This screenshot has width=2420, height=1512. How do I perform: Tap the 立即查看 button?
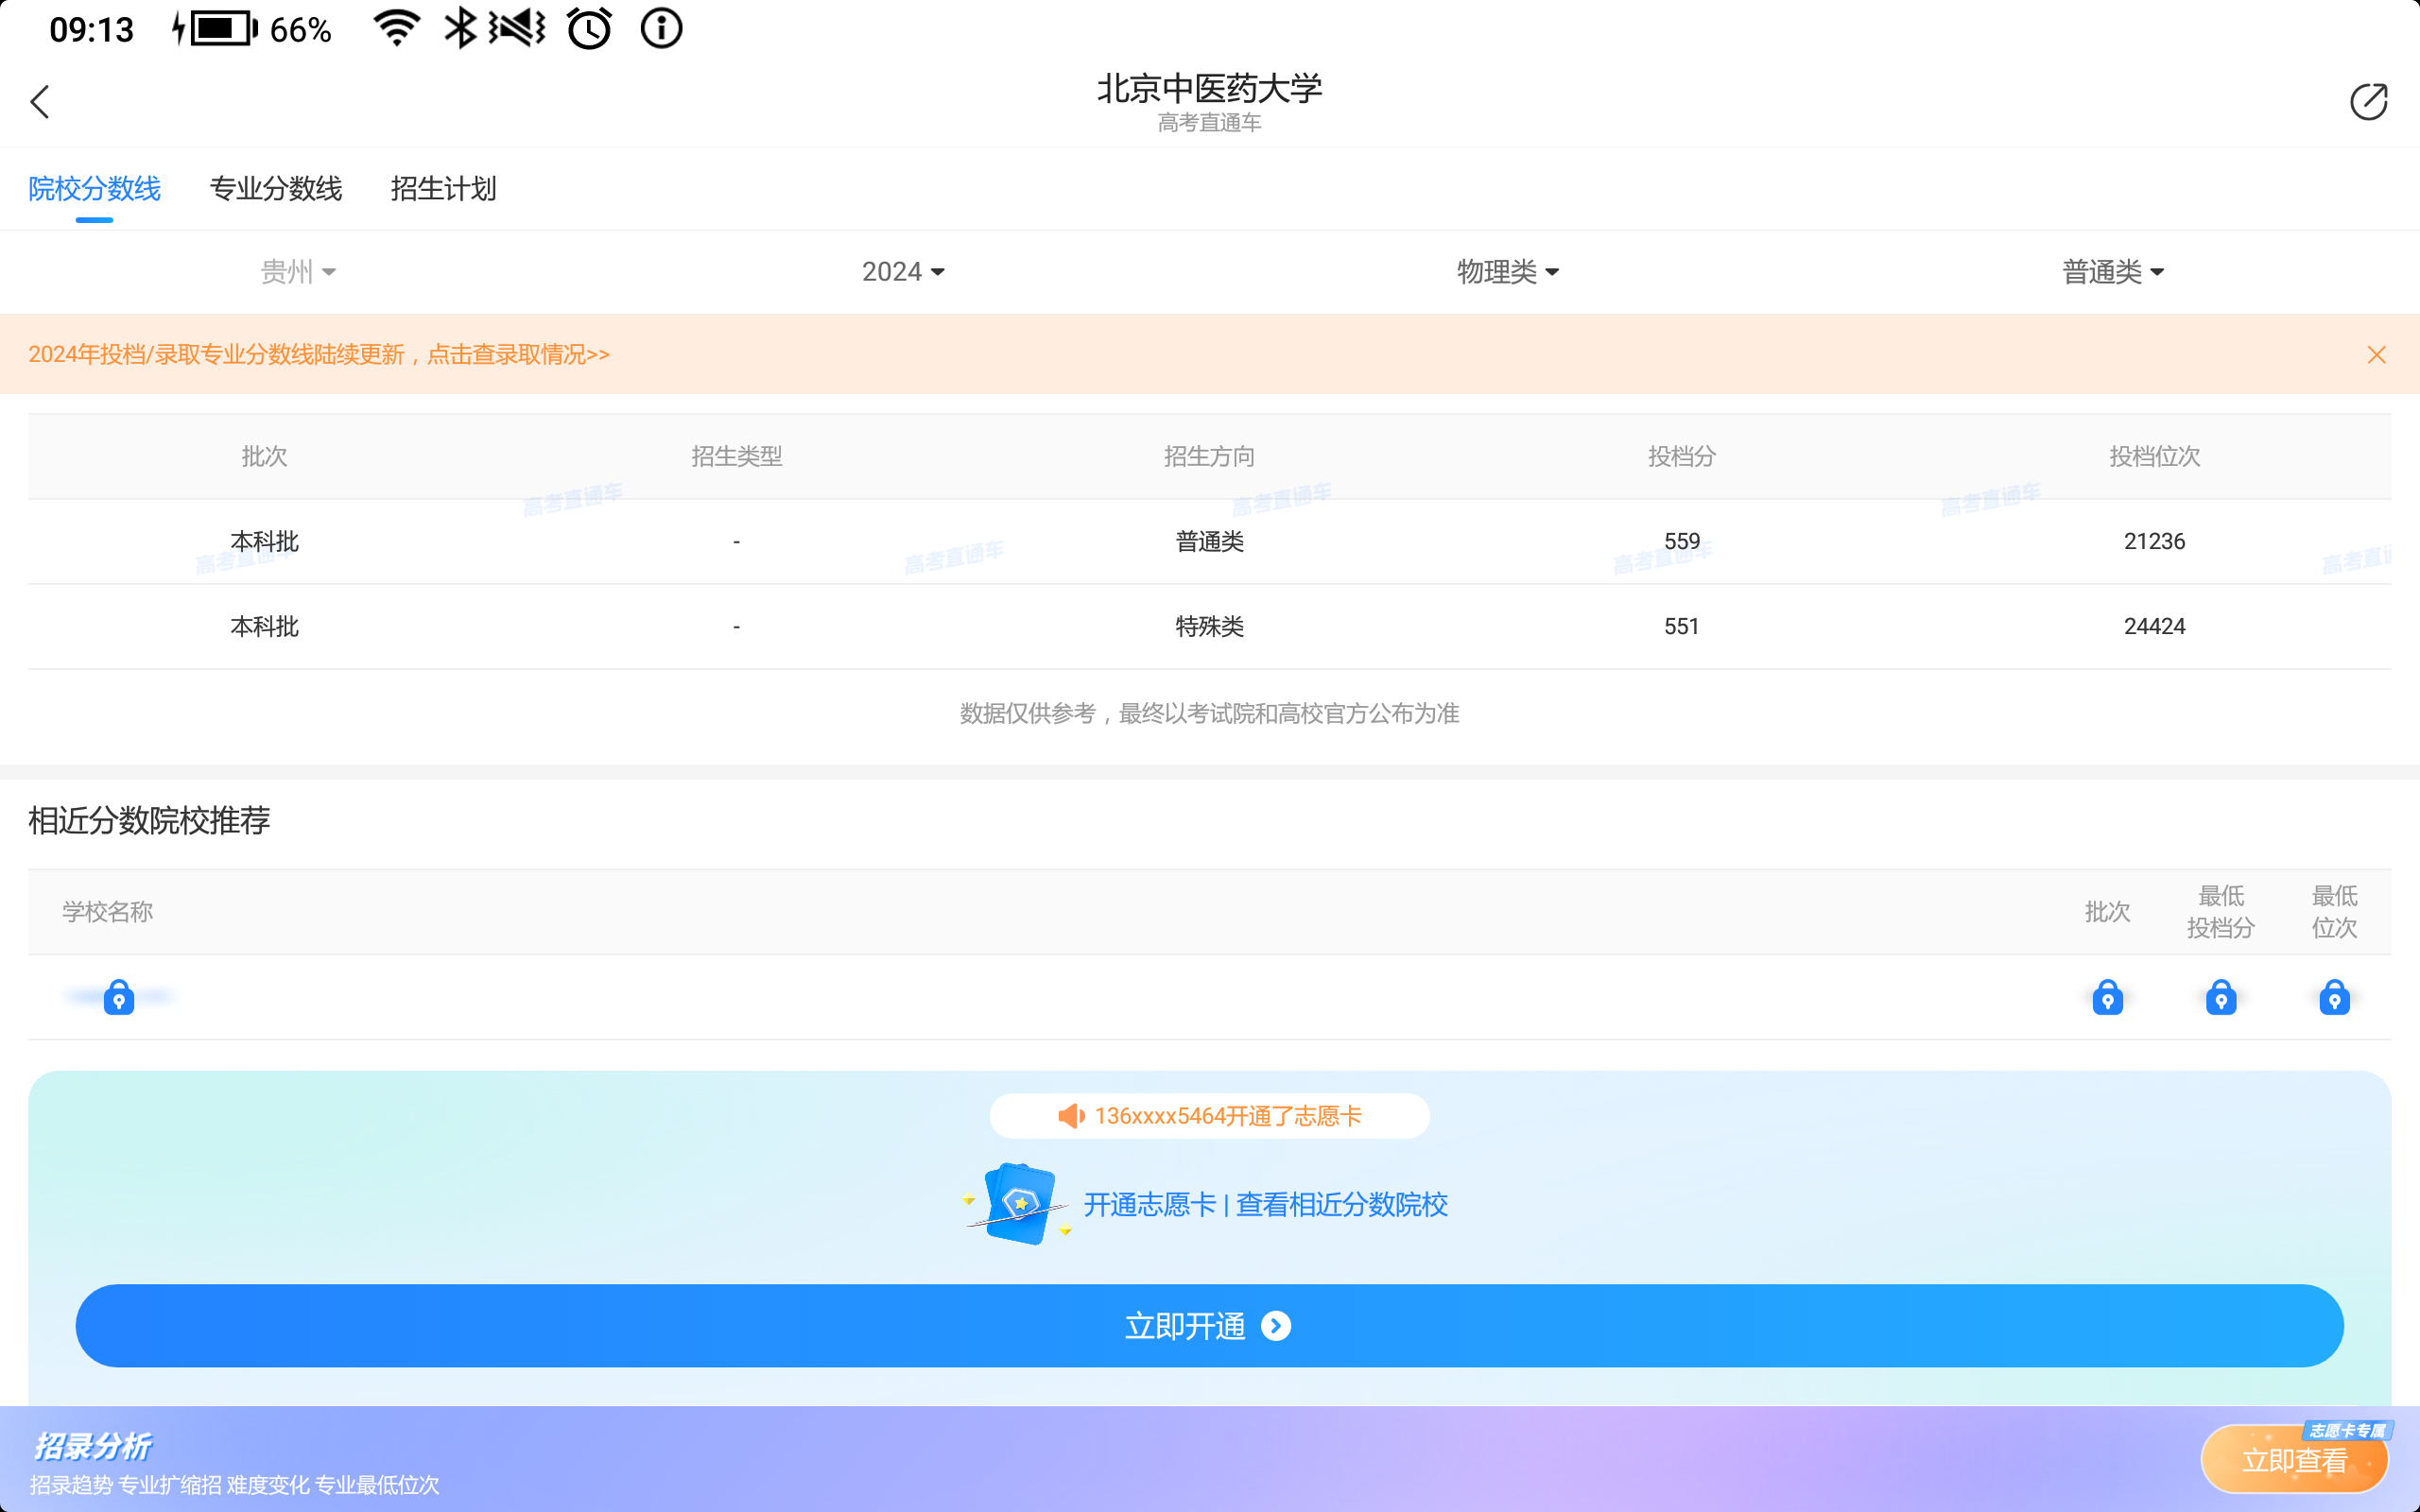pos(2294,1460)
